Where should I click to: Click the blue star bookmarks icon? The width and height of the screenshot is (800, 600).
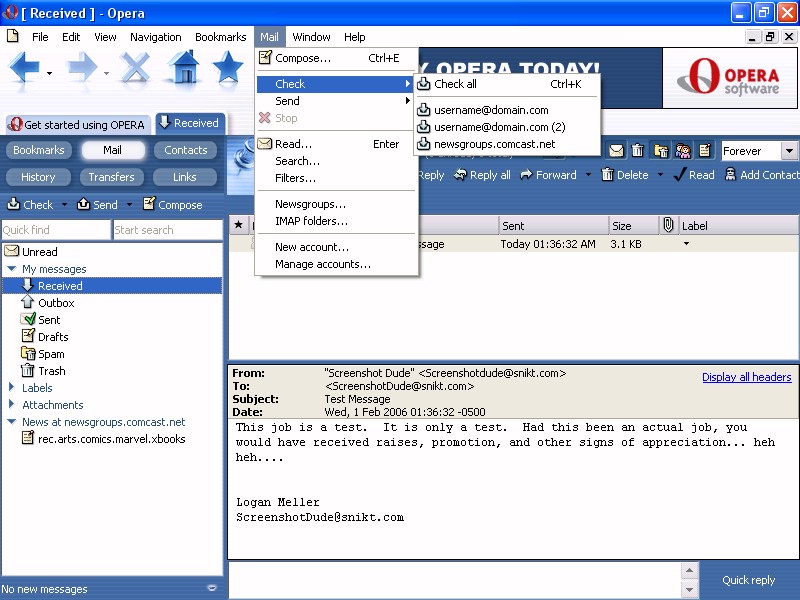tap(228, 66)
